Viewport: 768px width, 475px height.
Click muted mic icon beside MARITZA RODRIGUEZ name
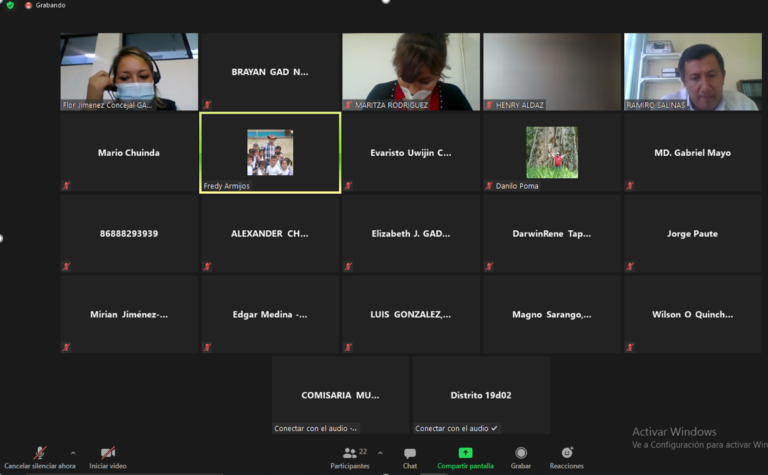pyautogui.click(x=349, y=105)
